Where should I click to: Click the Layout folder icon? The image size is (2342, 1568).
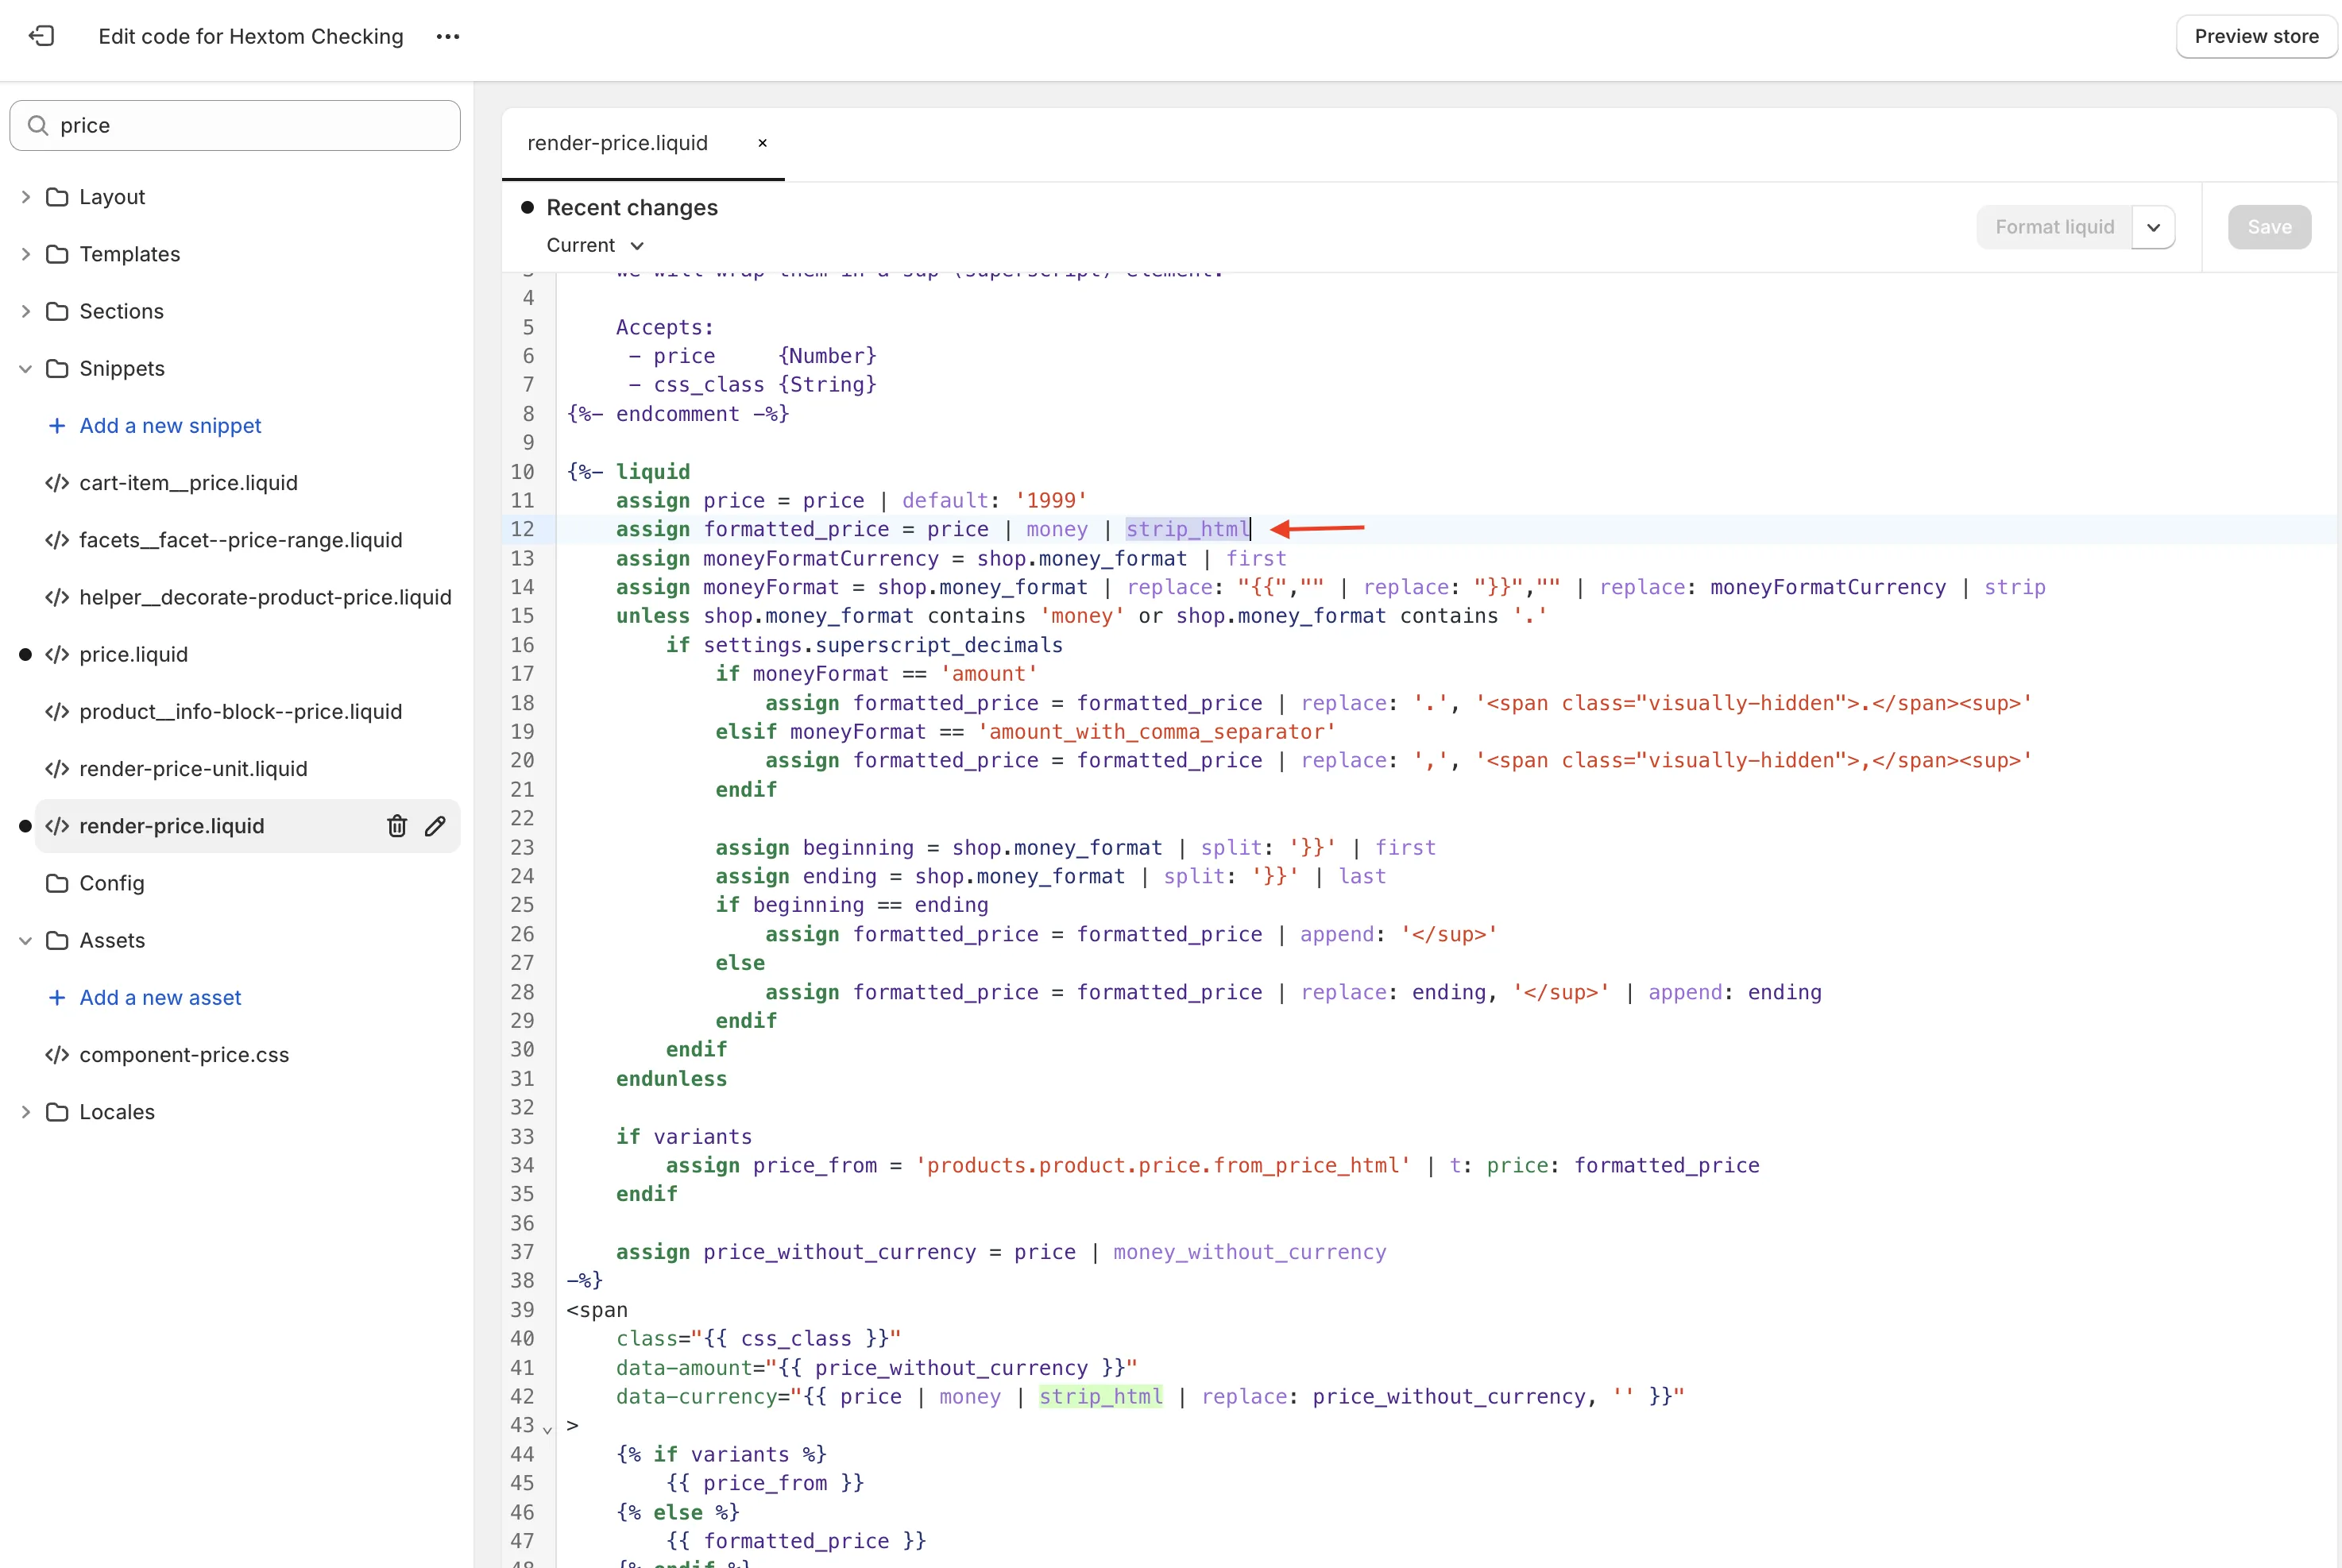tap(58, 197)
